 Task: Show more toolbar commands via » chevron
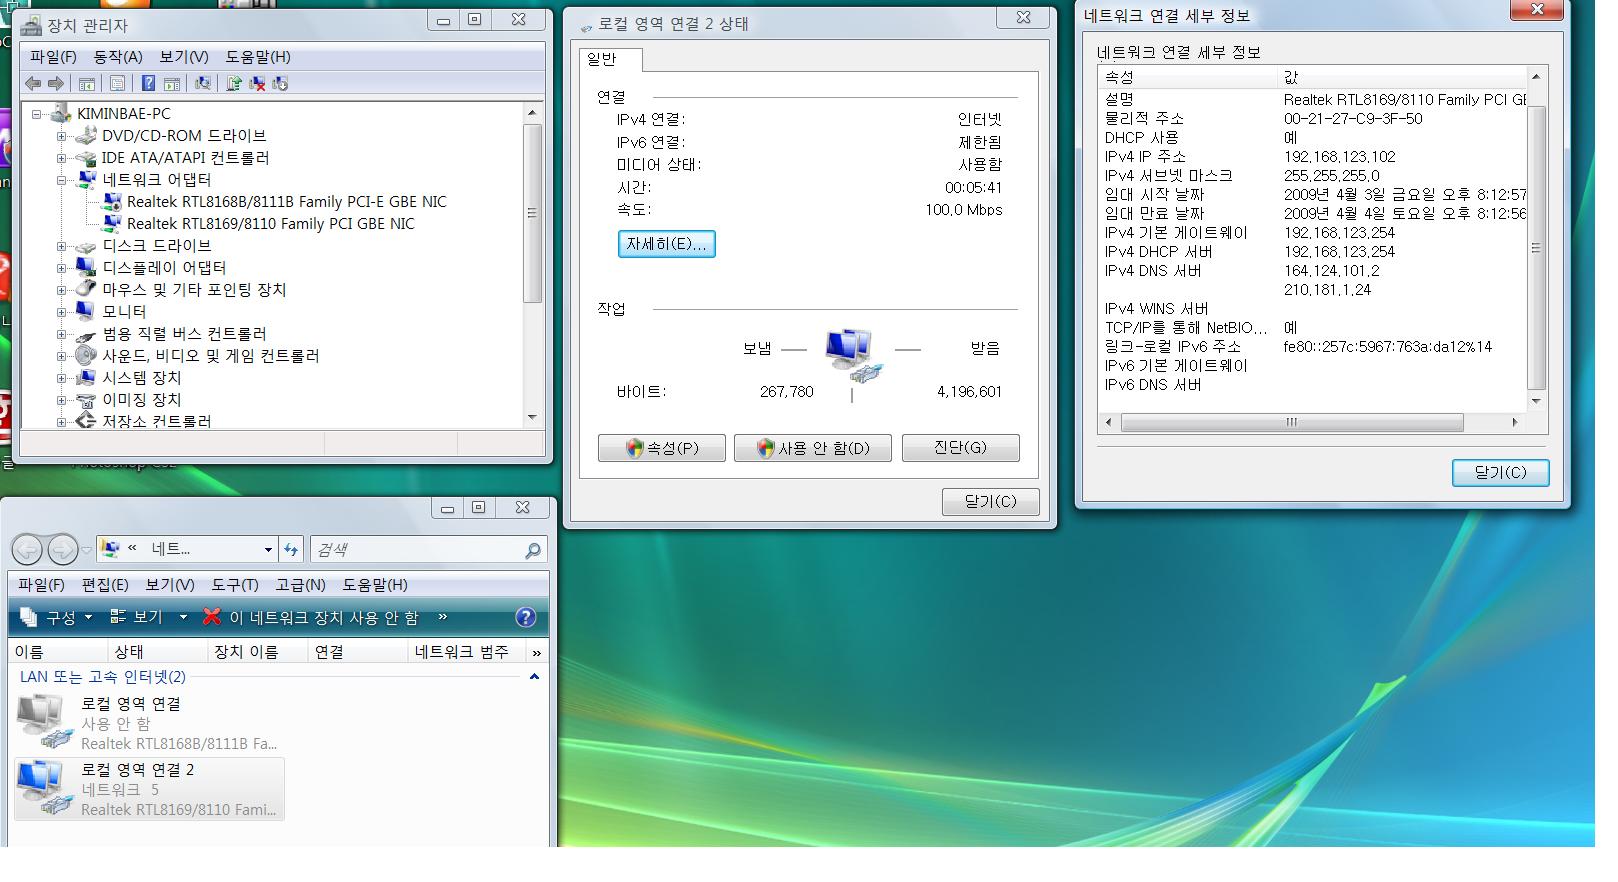tap(443, 617)
